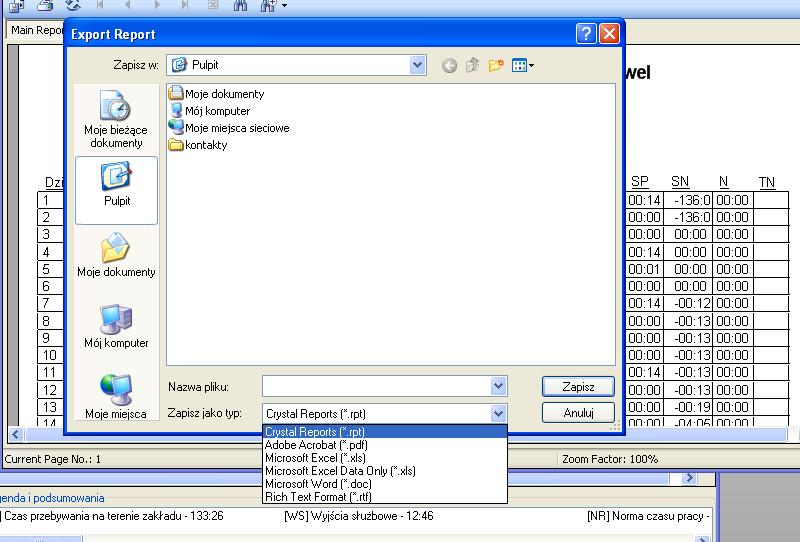Click the lower panel scroll right arrow
Screen dimensions: 800x542
[x=689, y=478]
